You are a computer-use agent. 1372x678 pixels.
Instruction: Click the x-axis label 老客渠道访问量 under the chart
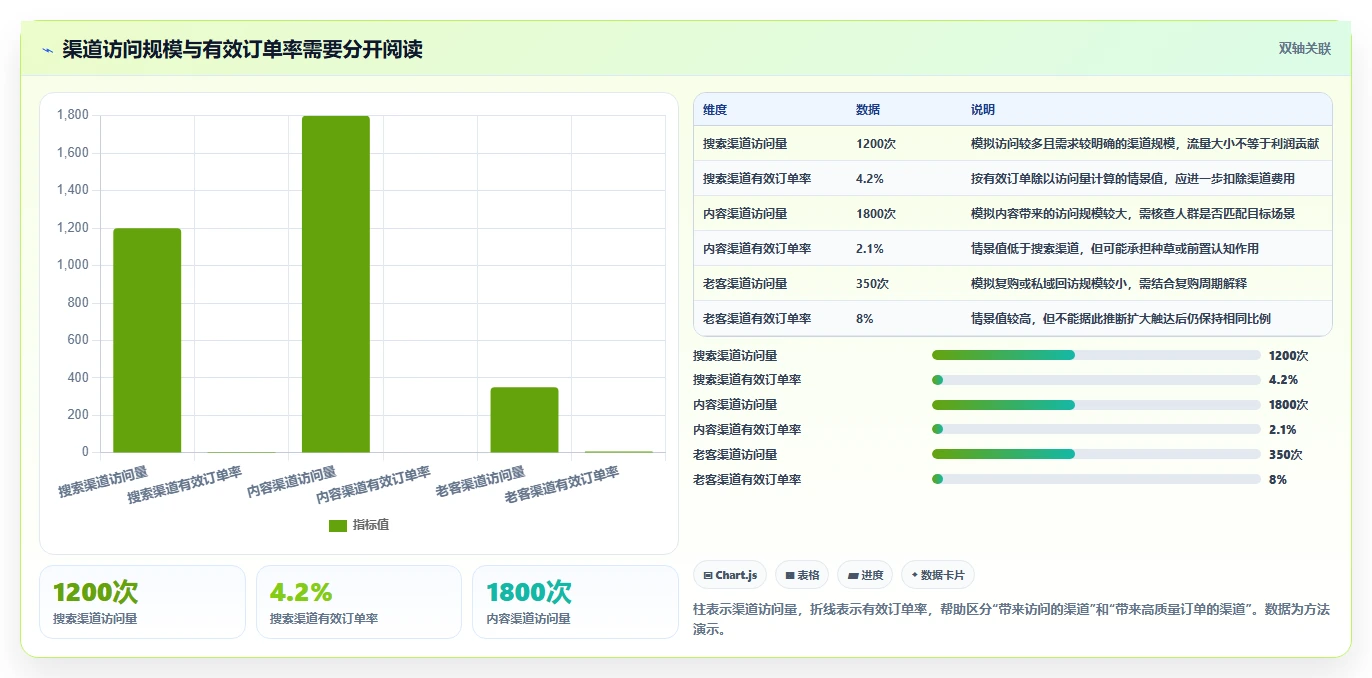481,482
